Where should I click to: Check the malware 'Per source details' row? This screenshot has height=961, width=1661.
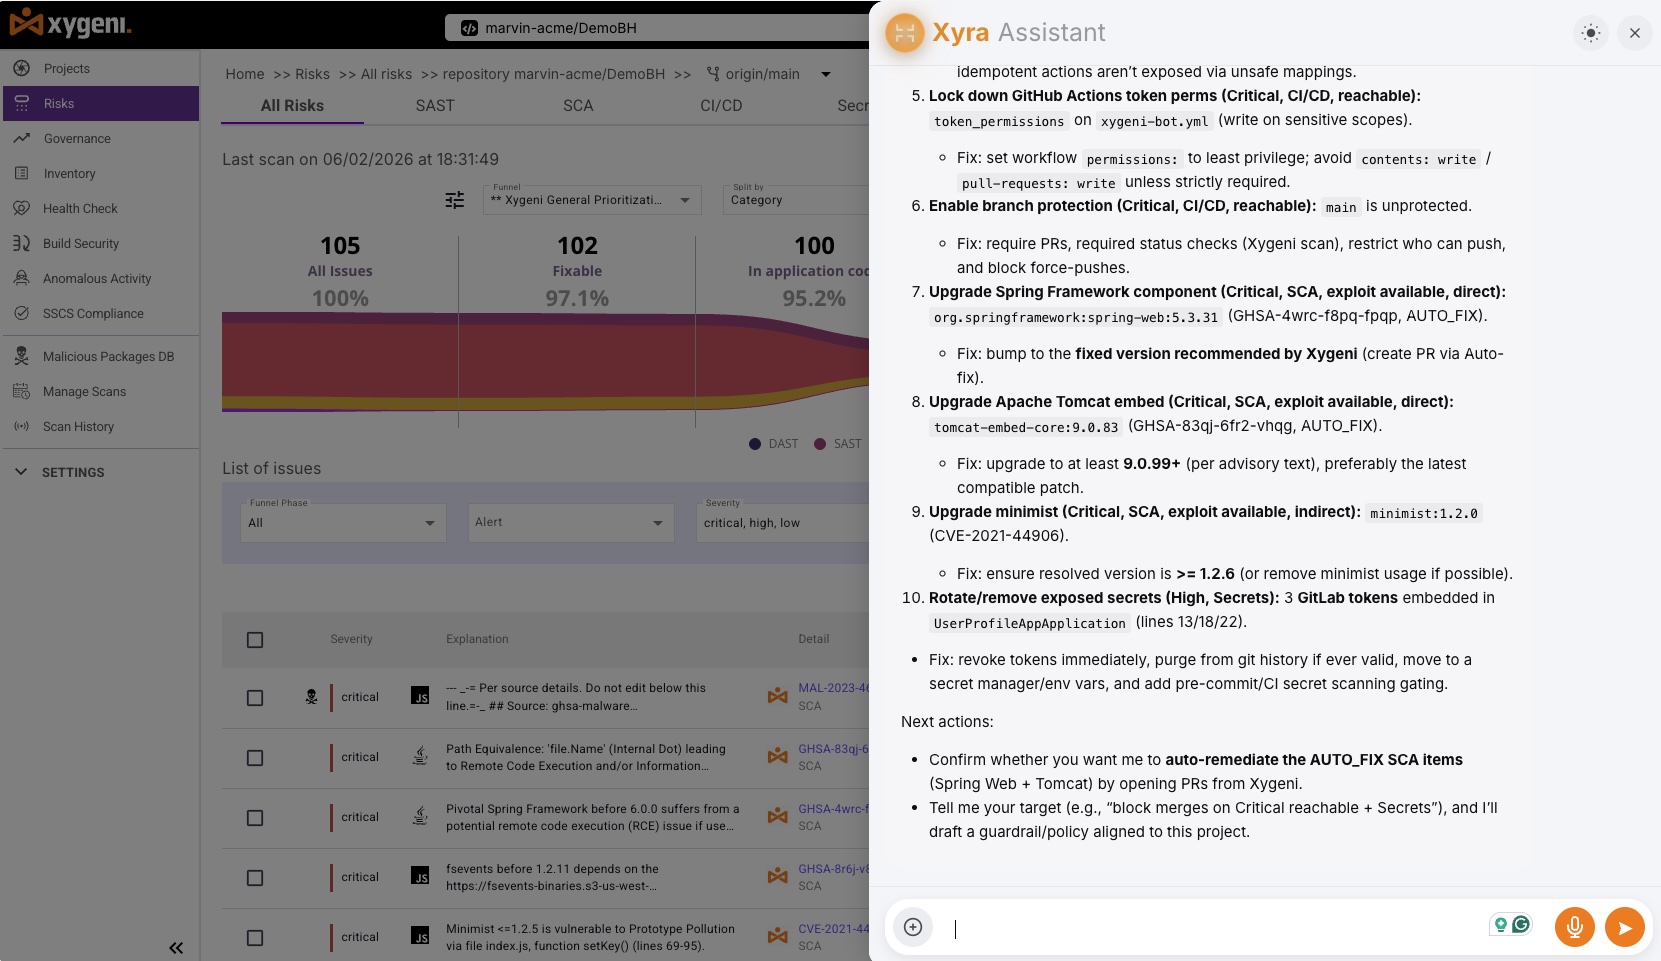click(x=255, y=698)
